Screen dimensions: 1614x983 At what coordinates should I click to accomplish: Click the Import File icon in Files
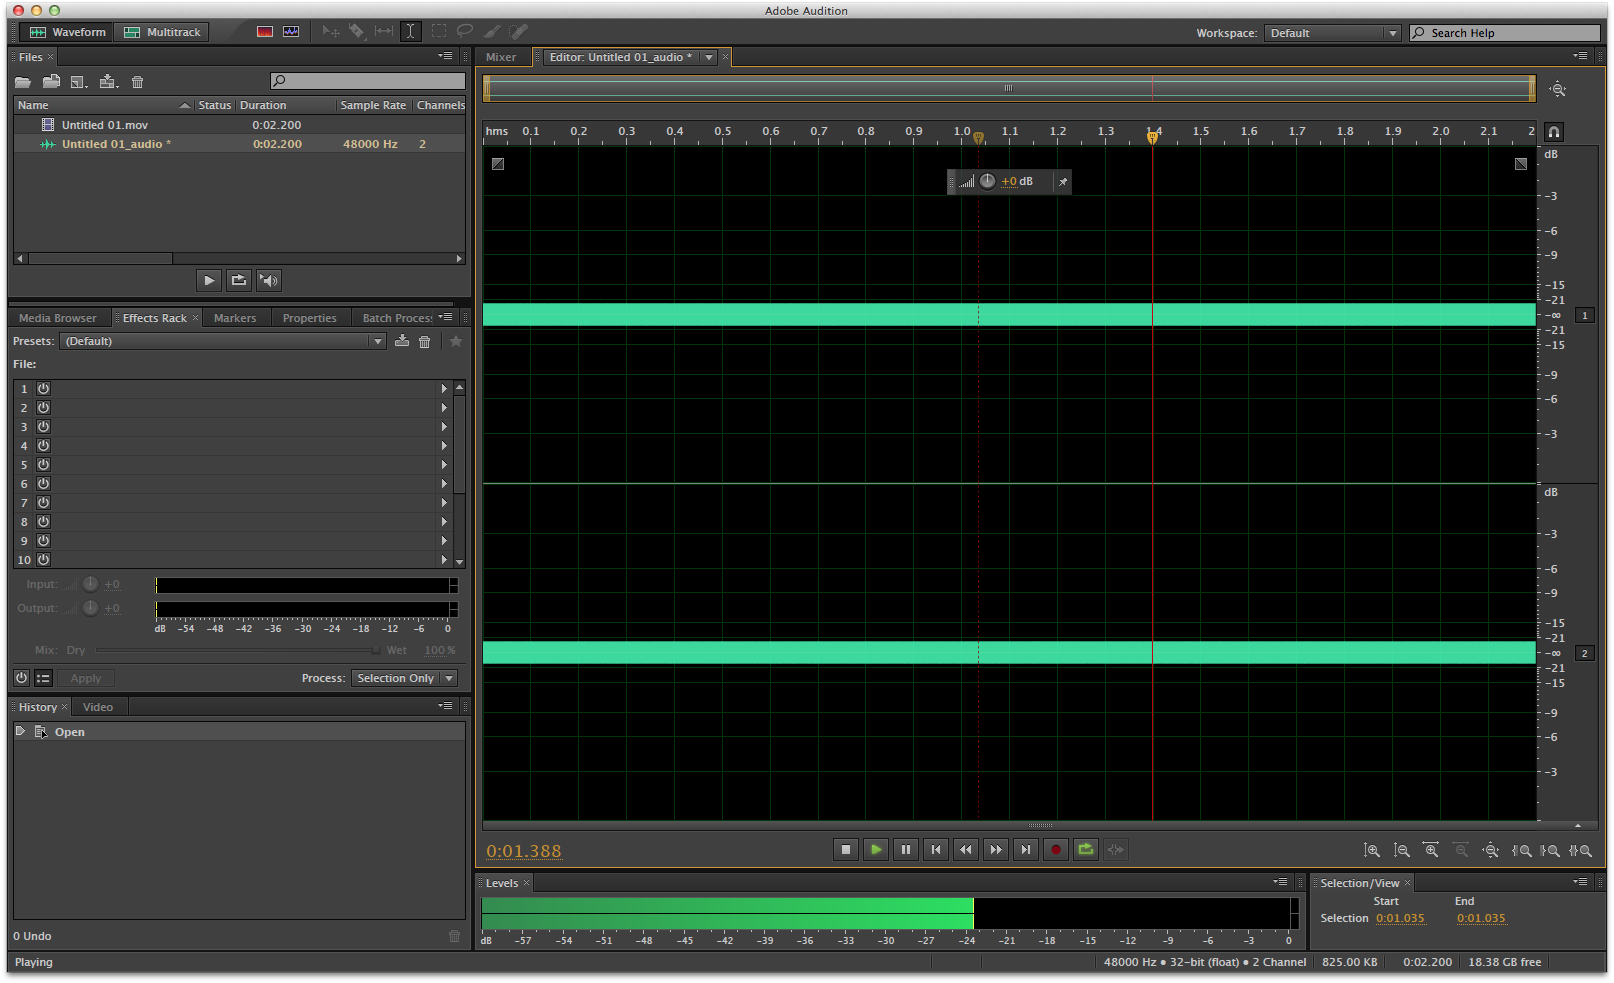point(51,82)
